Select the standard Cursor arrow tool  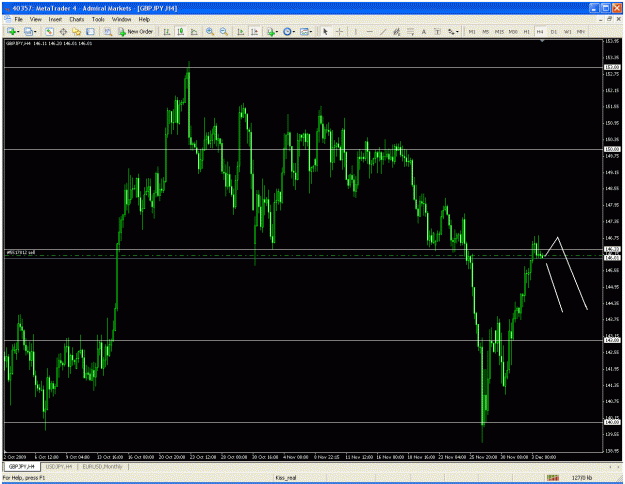coord(325,31)
